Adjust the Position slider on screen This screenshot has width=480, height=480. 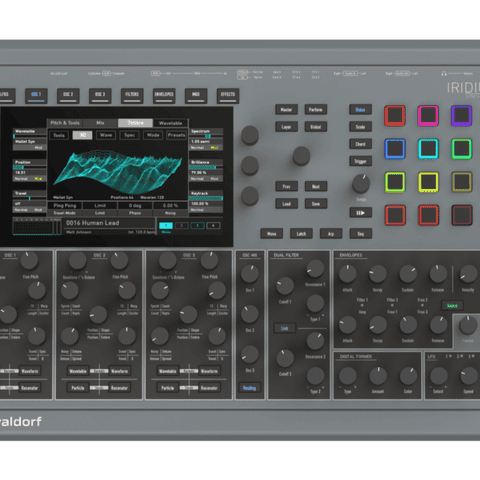[x=30, y=167]
